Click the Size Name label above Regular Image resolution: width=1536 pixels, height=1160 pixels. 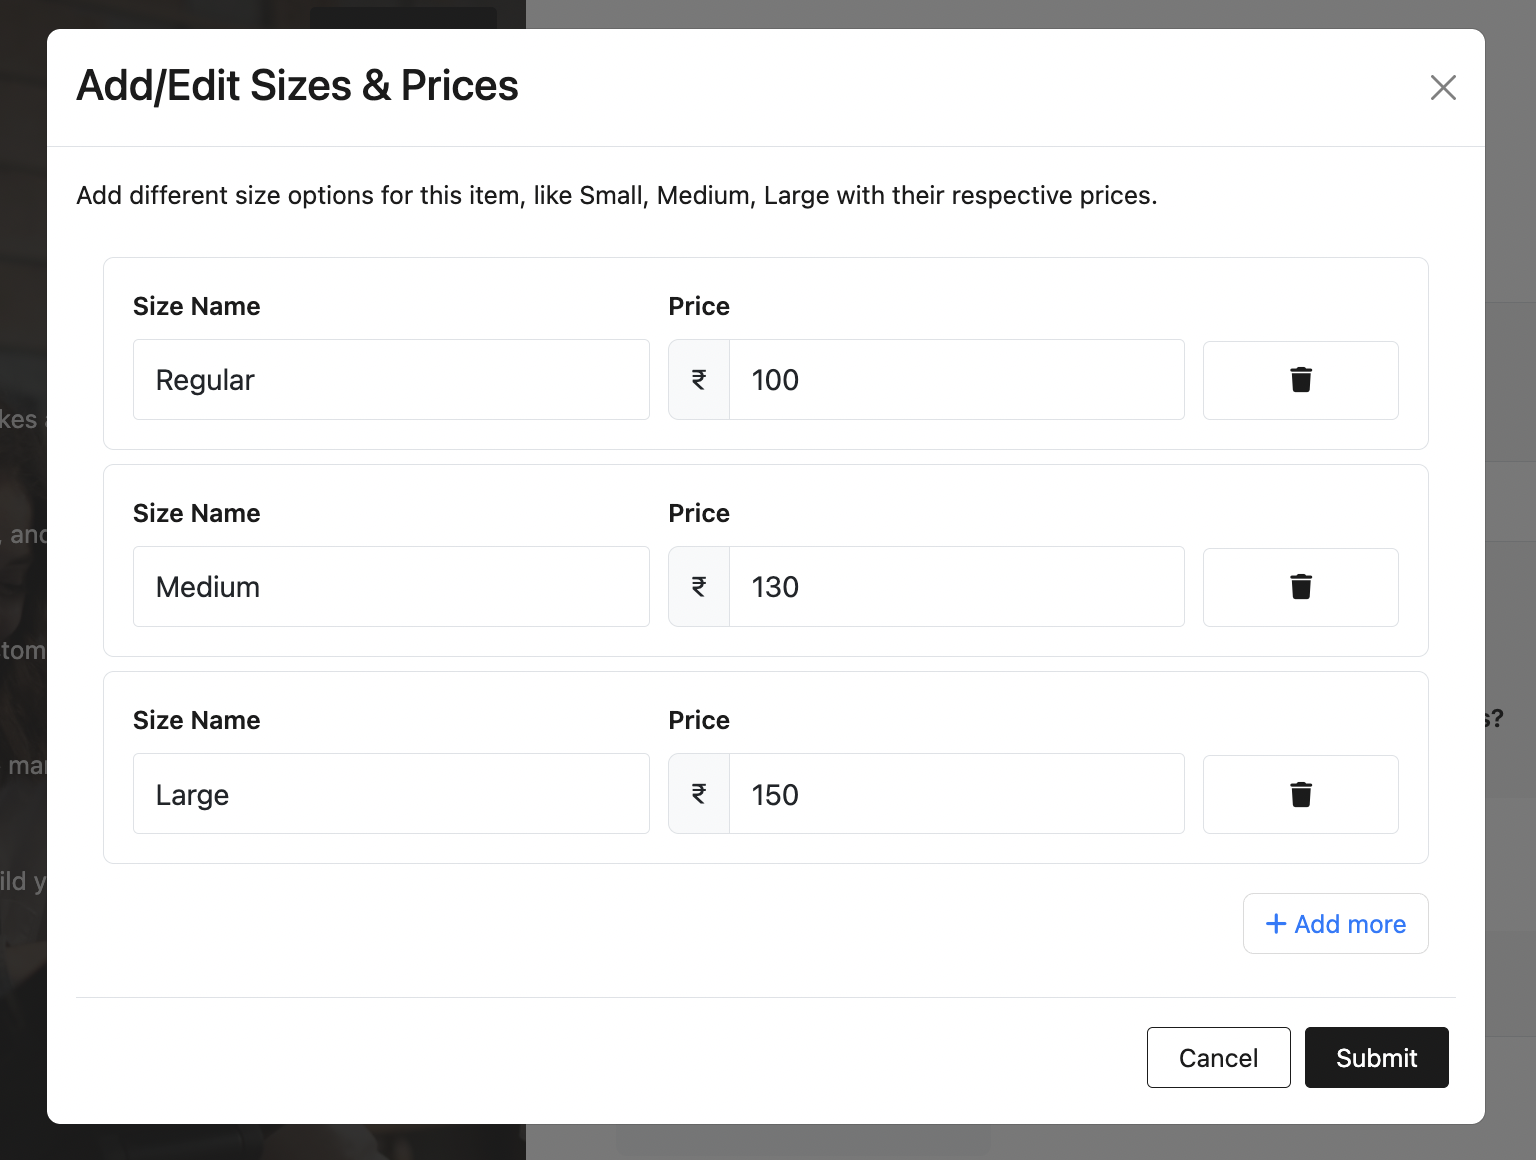pos(197,307)
